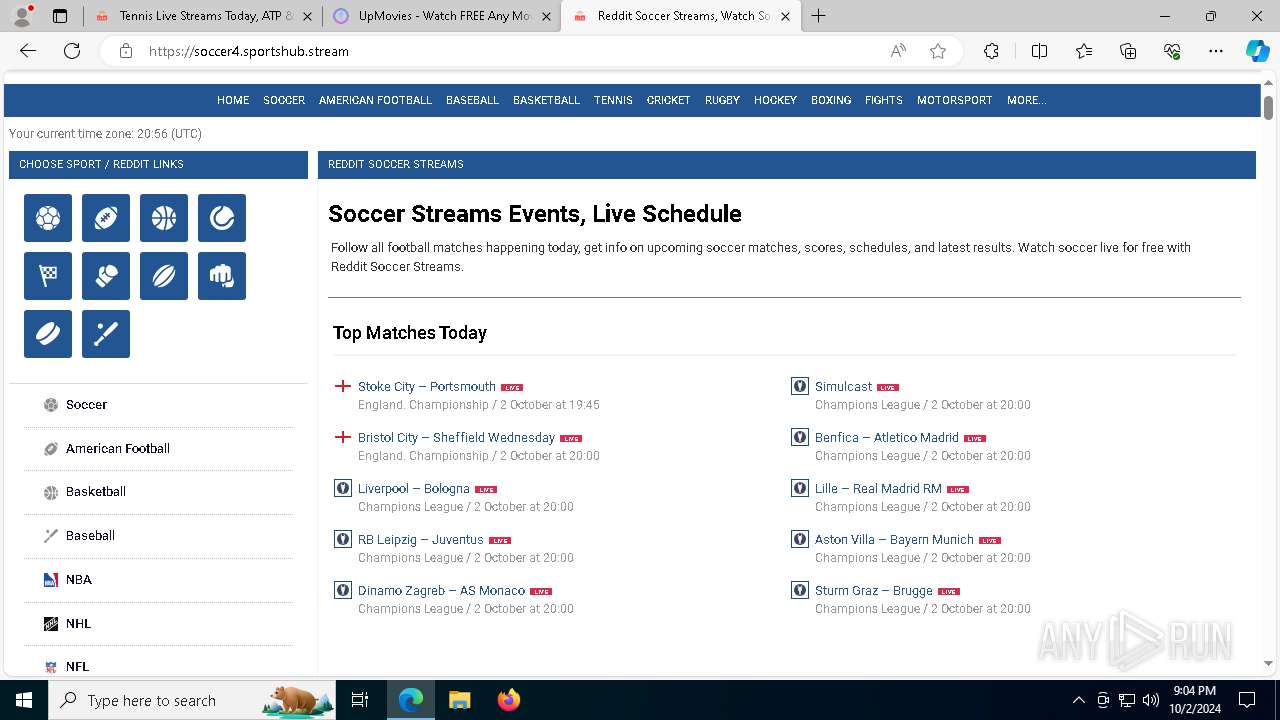Open the Simulcast Champions League stream

tap(843, 387)
